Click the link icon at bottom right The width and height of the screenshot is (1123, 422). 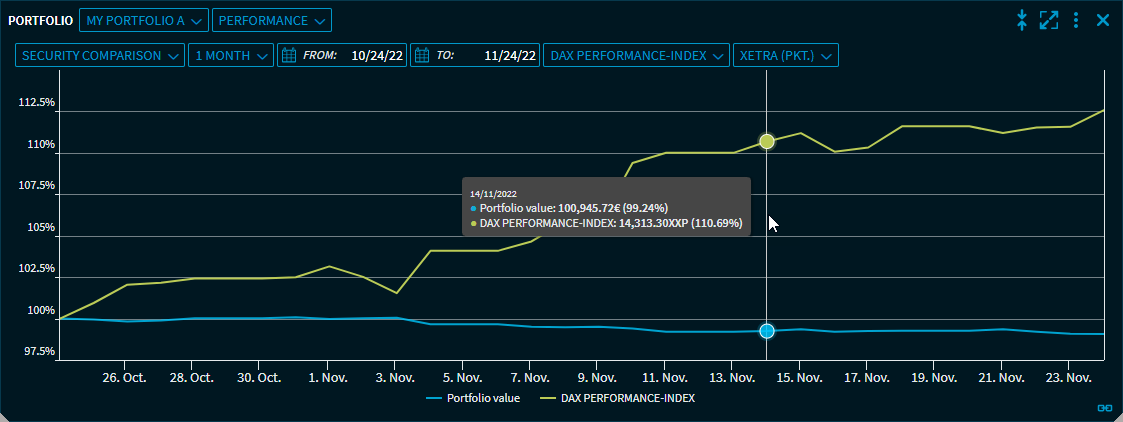(x=1104, y=407)
